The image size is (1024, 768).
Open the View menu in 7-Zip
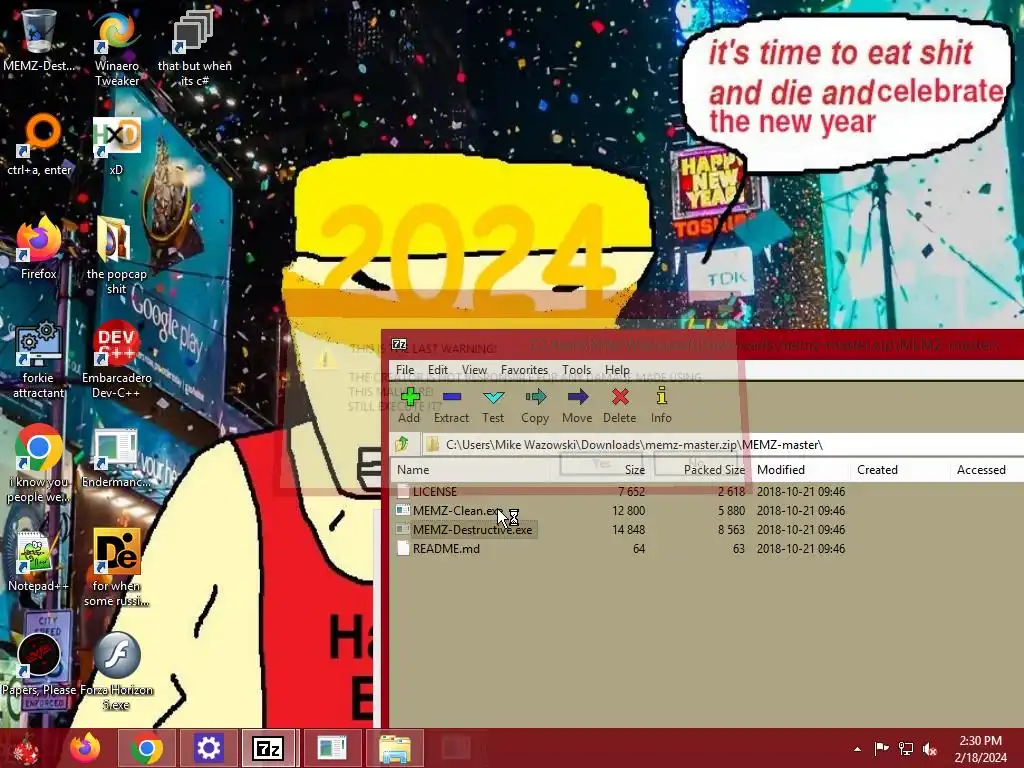[x=475, y=370]
